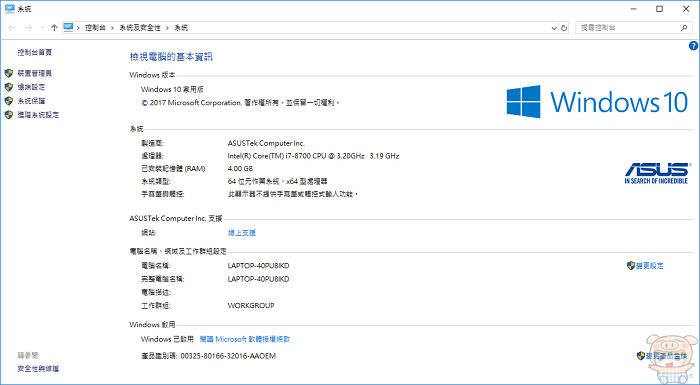Click shield icon beside 裝置管理員
The width and height of the screenshot is (700, 385).
[8, 73]
